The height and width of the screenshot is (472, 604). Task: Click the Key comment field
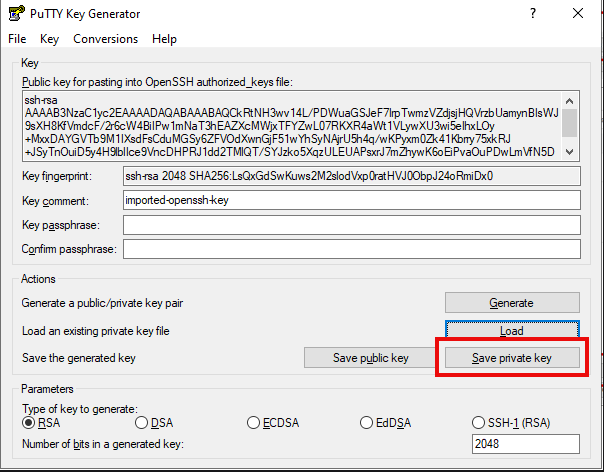click(x=352, y=200)
